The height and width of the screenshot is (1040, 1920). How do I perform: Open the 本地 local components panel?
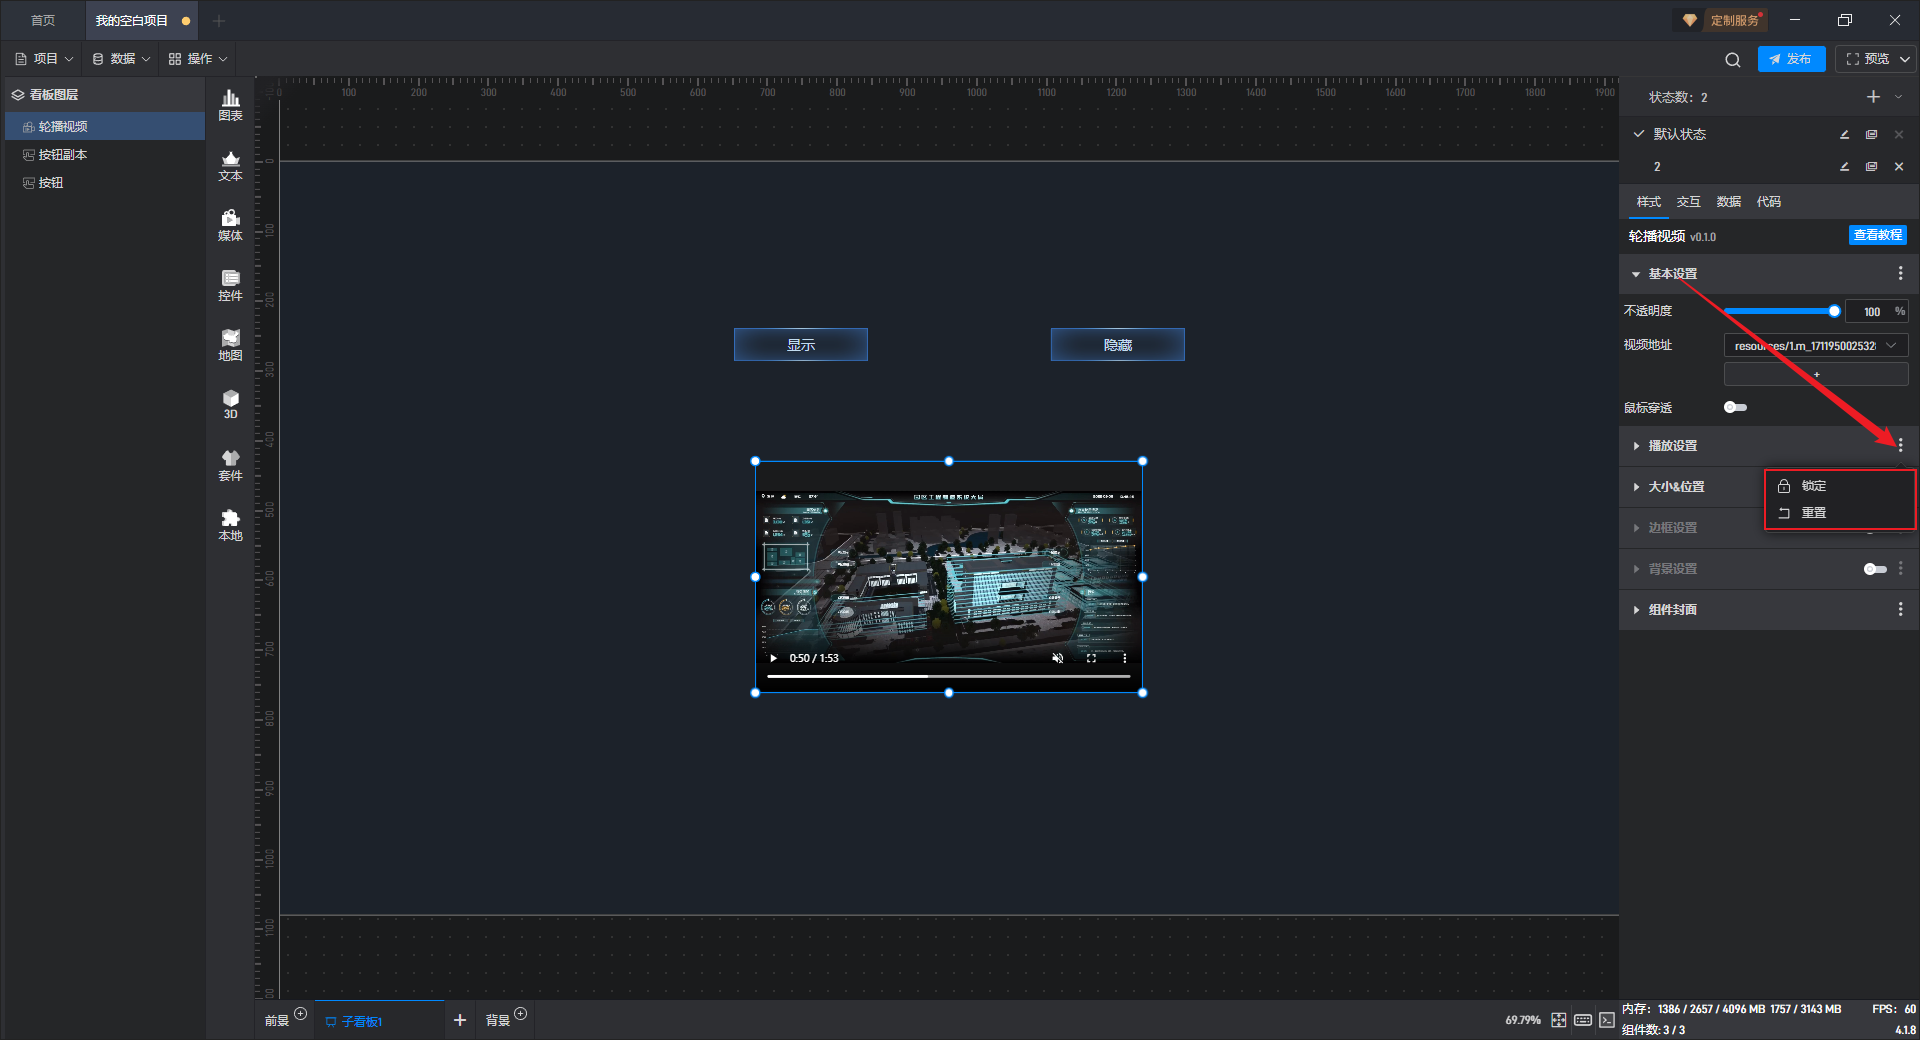pyautogui.click(x=230, y=525)
